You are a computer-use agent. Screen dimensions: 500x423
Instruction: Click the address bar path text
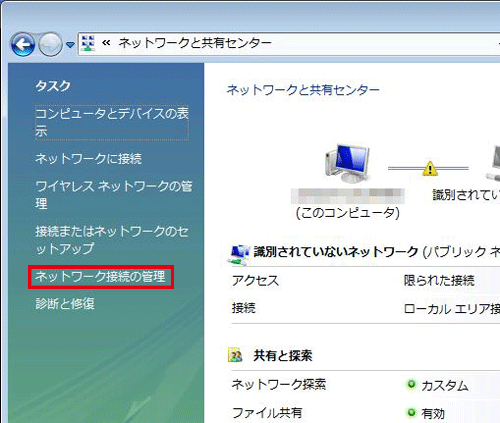click(x=195, y=43)
